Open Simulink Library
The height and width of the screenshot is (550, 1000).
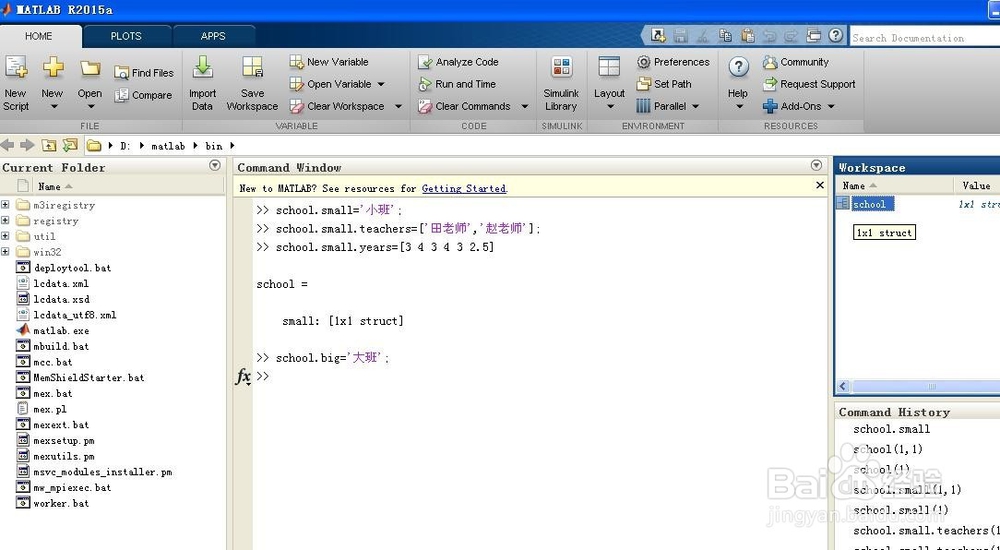tap(561, 83)
